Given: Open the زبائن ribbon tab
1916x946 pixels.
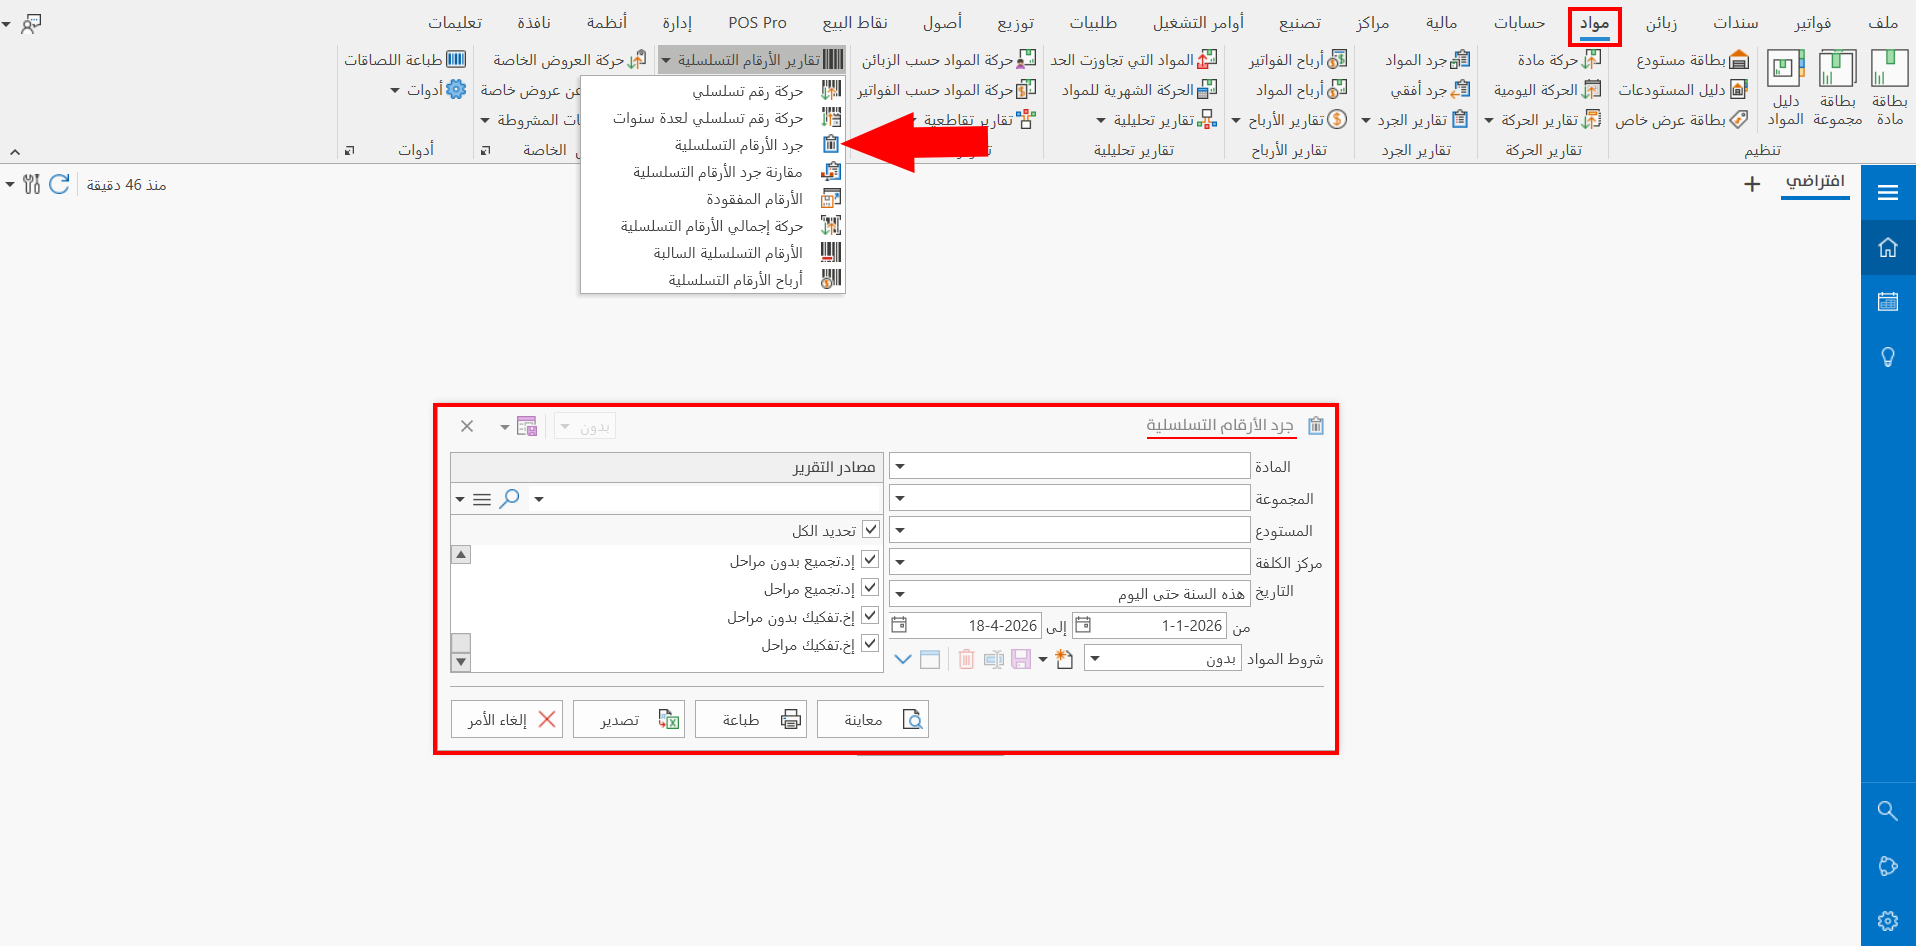Looking at the screenshot, I should [x=1661, y=23].
